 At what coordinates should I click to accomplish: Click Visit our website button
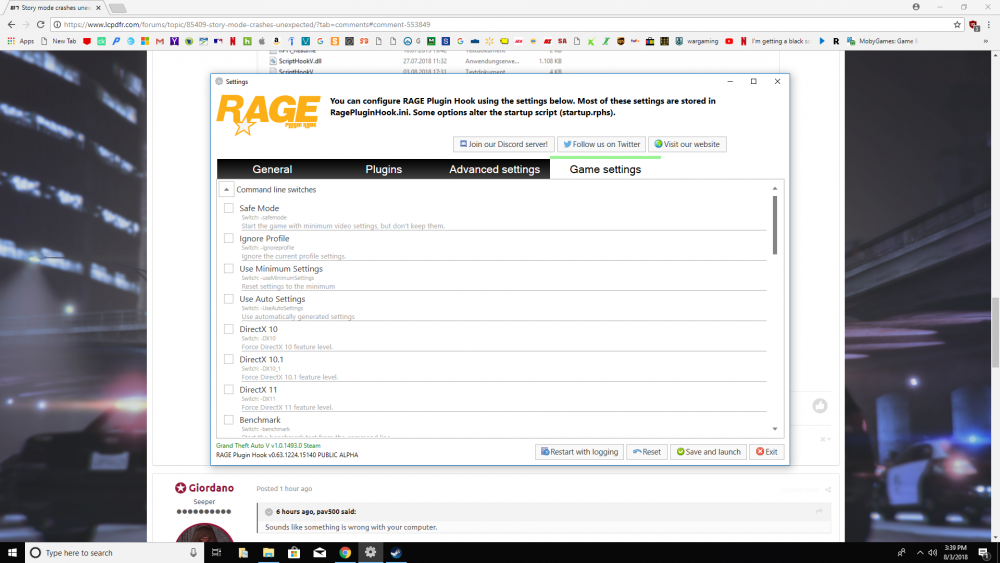[687, 144]
